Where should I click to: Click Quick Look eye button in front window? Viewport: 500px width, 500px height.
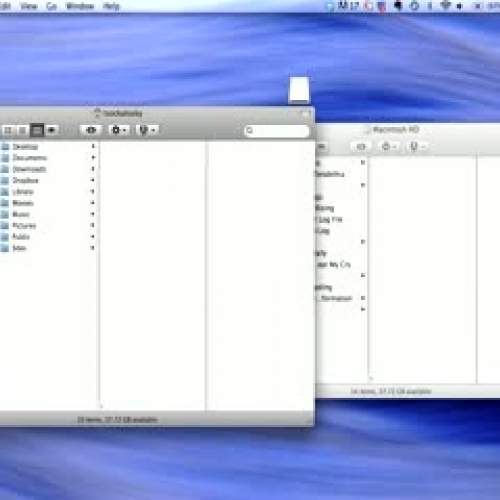(91, 130)
